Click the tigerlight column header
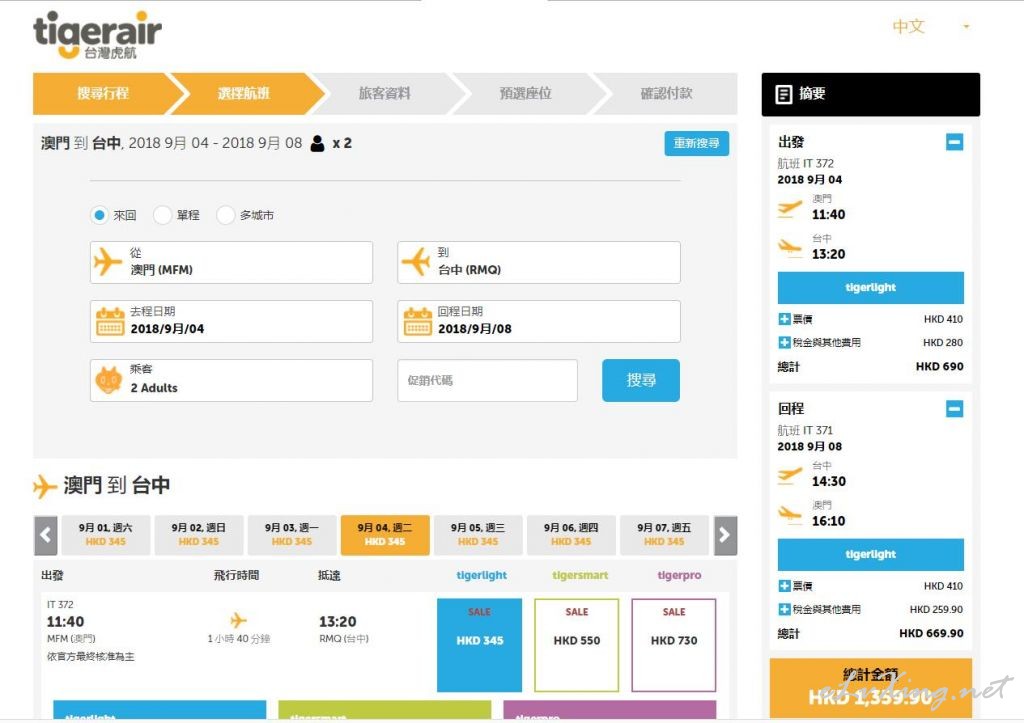 point(481,575)
